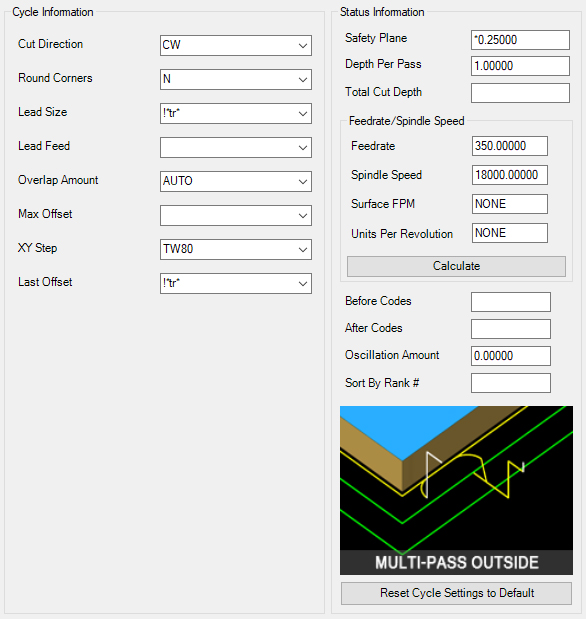
Task: Click the Lead Size label
Action: [43, 112]
